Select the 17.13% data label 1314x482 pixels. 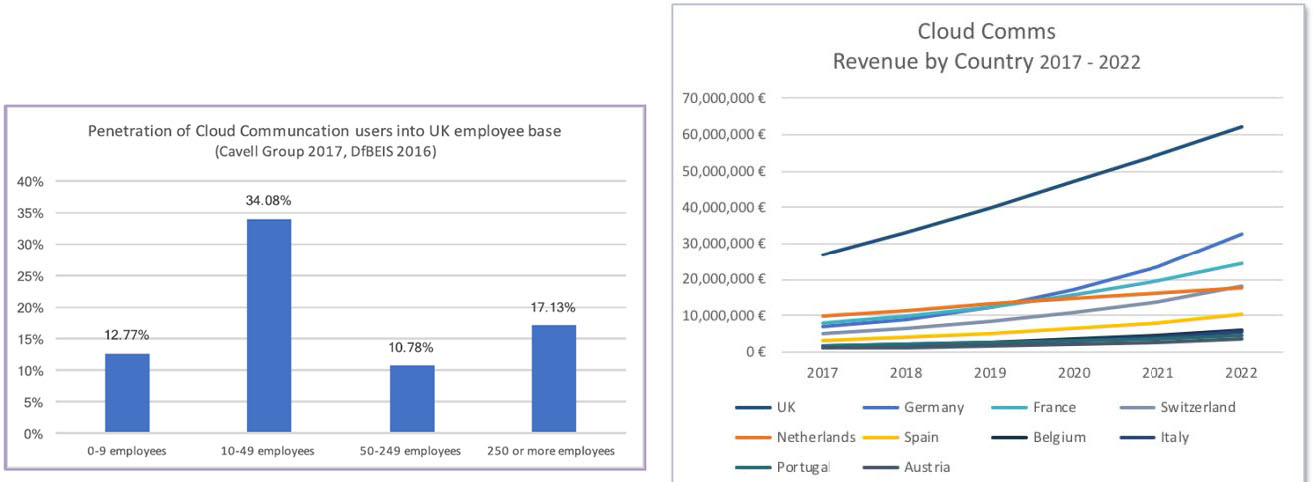coord(554,308)
